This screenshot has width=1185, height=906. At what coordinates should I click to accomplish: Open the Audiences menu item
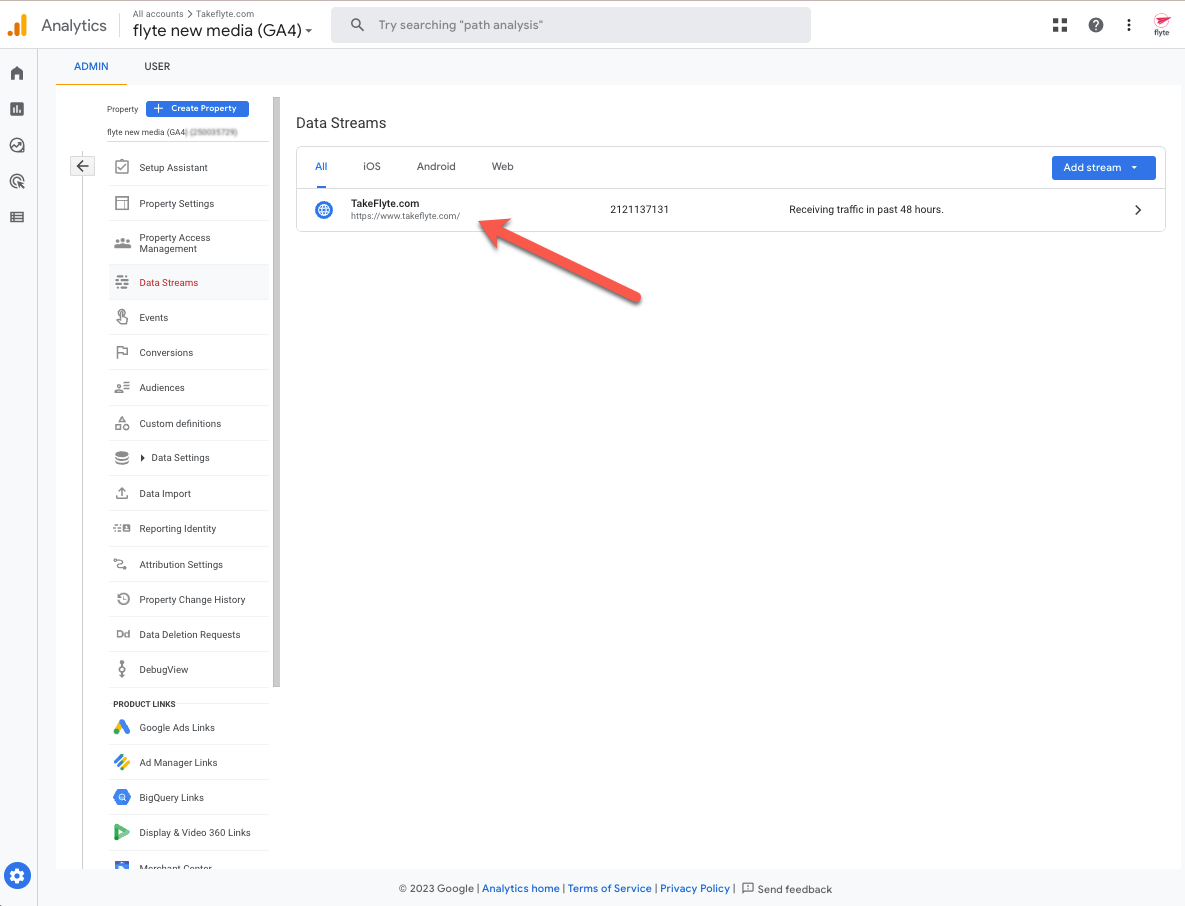[189, 388]
